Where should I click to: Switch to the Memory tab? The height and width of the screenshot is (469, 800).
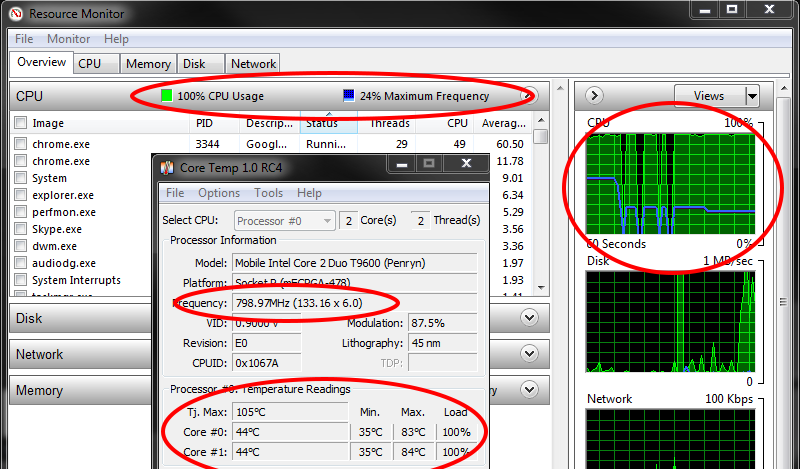click(148, 64)
